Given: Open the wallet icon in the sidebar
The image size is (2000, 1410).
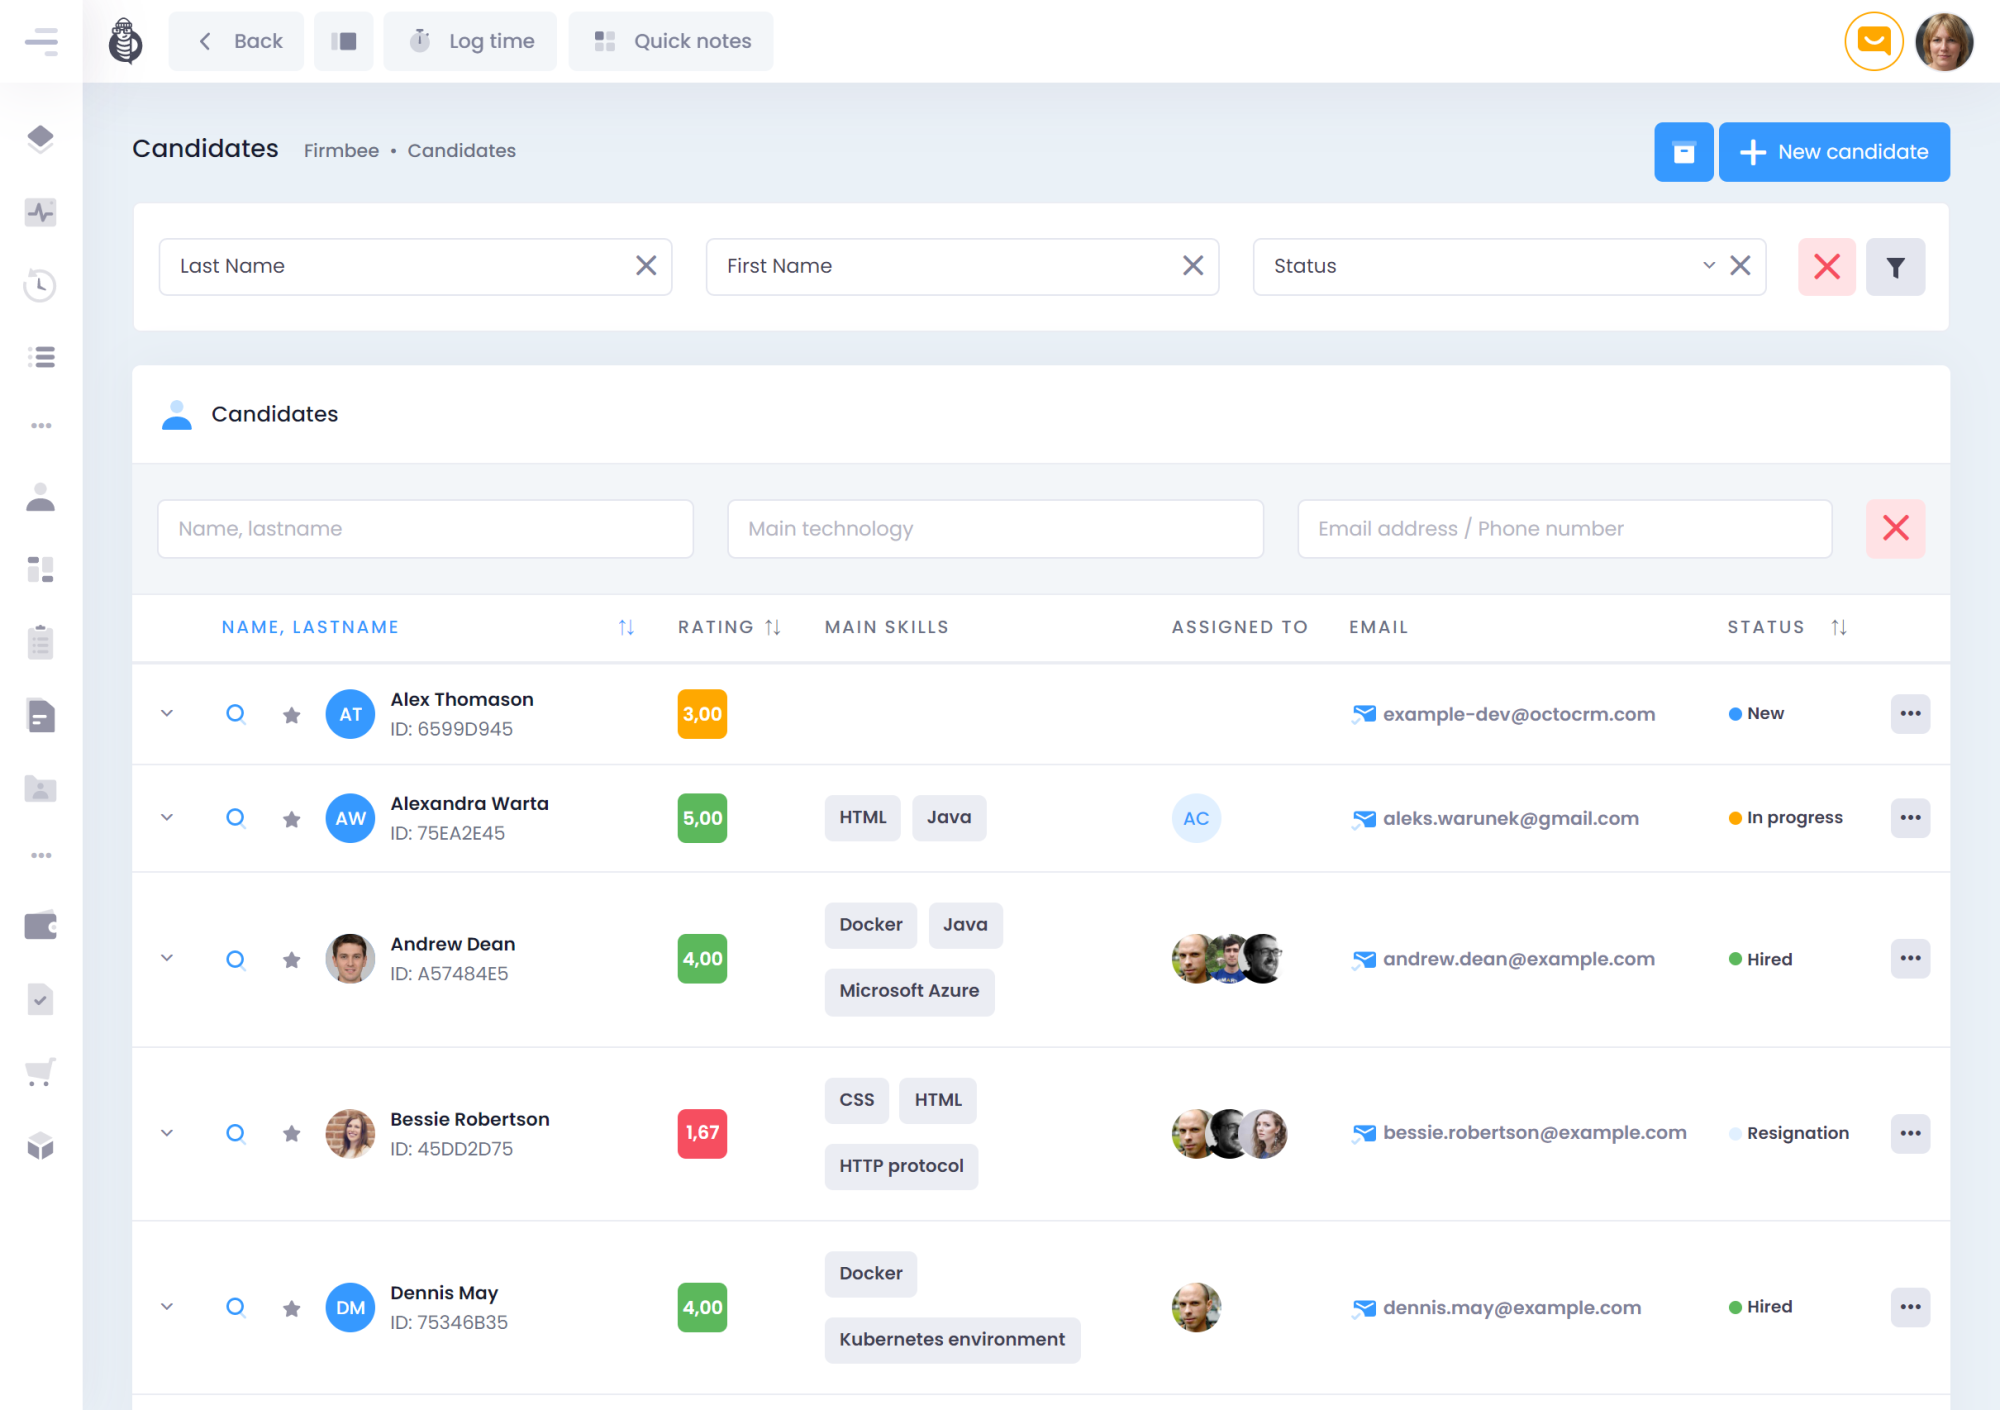Looking at the screenshot, I should [x=41, y=926].
